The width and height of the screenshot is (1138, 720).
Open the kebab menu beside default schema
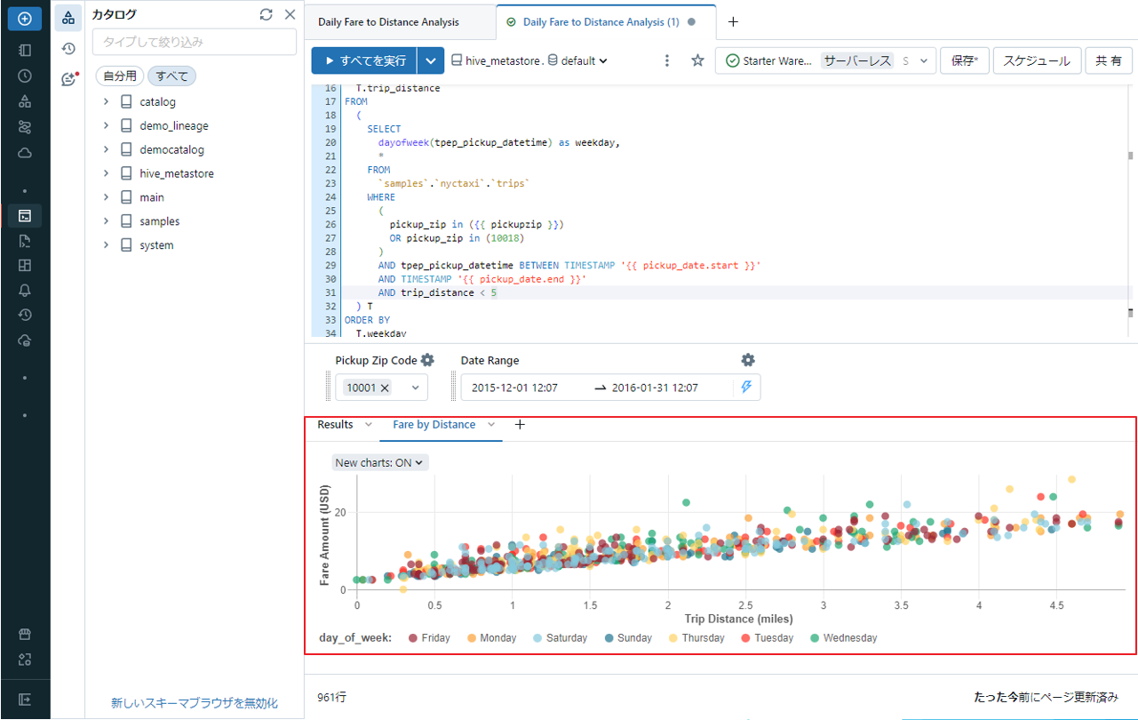pos(667,61)
